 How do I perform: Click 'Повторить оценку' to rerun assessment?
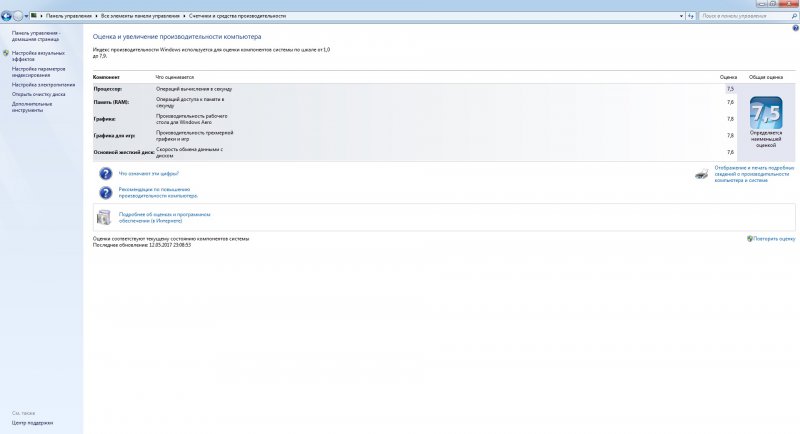pos(774,239)
